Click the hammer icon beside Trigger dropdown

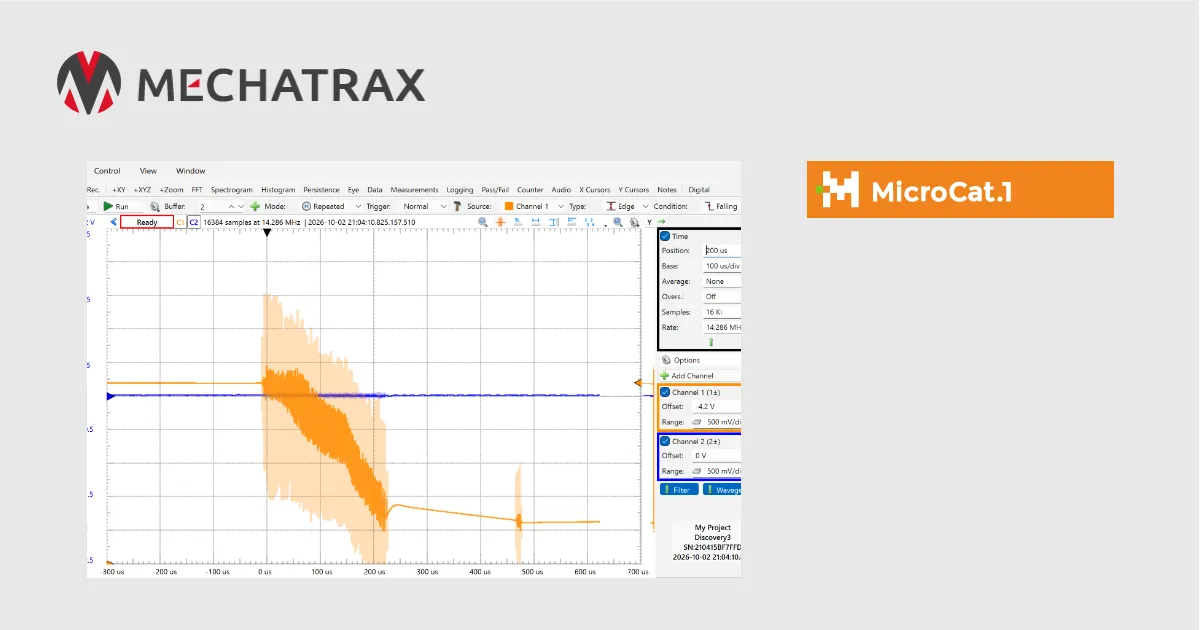(x=457, y=206)
